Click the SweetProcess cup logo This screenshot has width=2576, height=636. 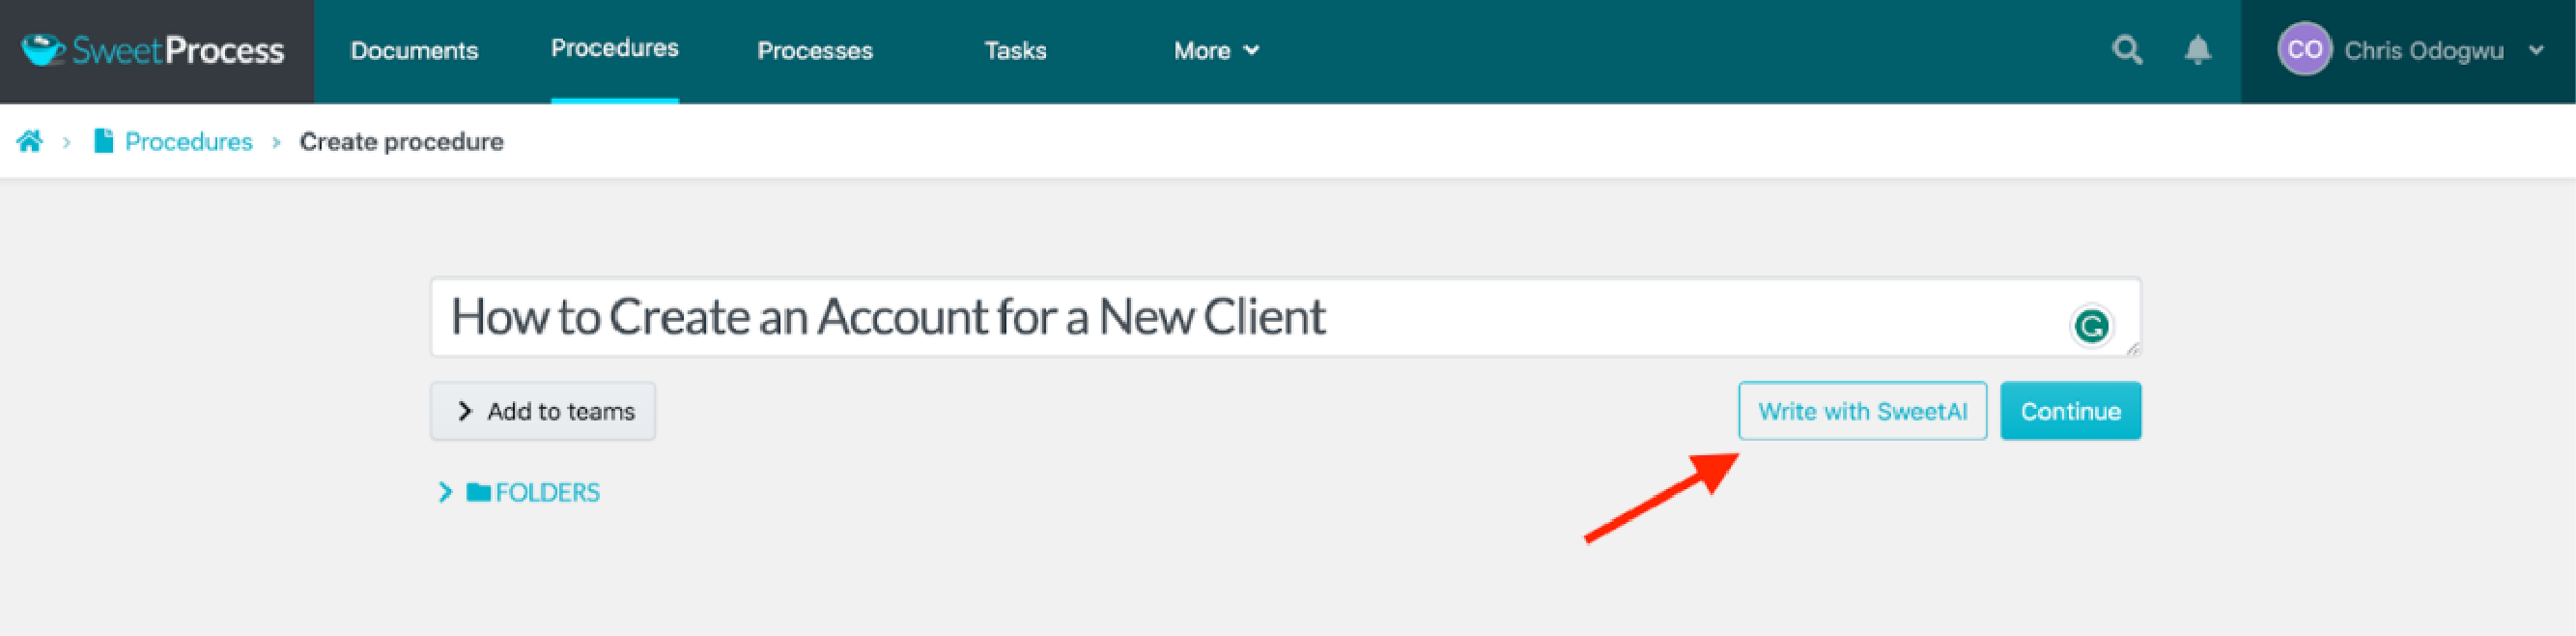(x=43, y=49)
